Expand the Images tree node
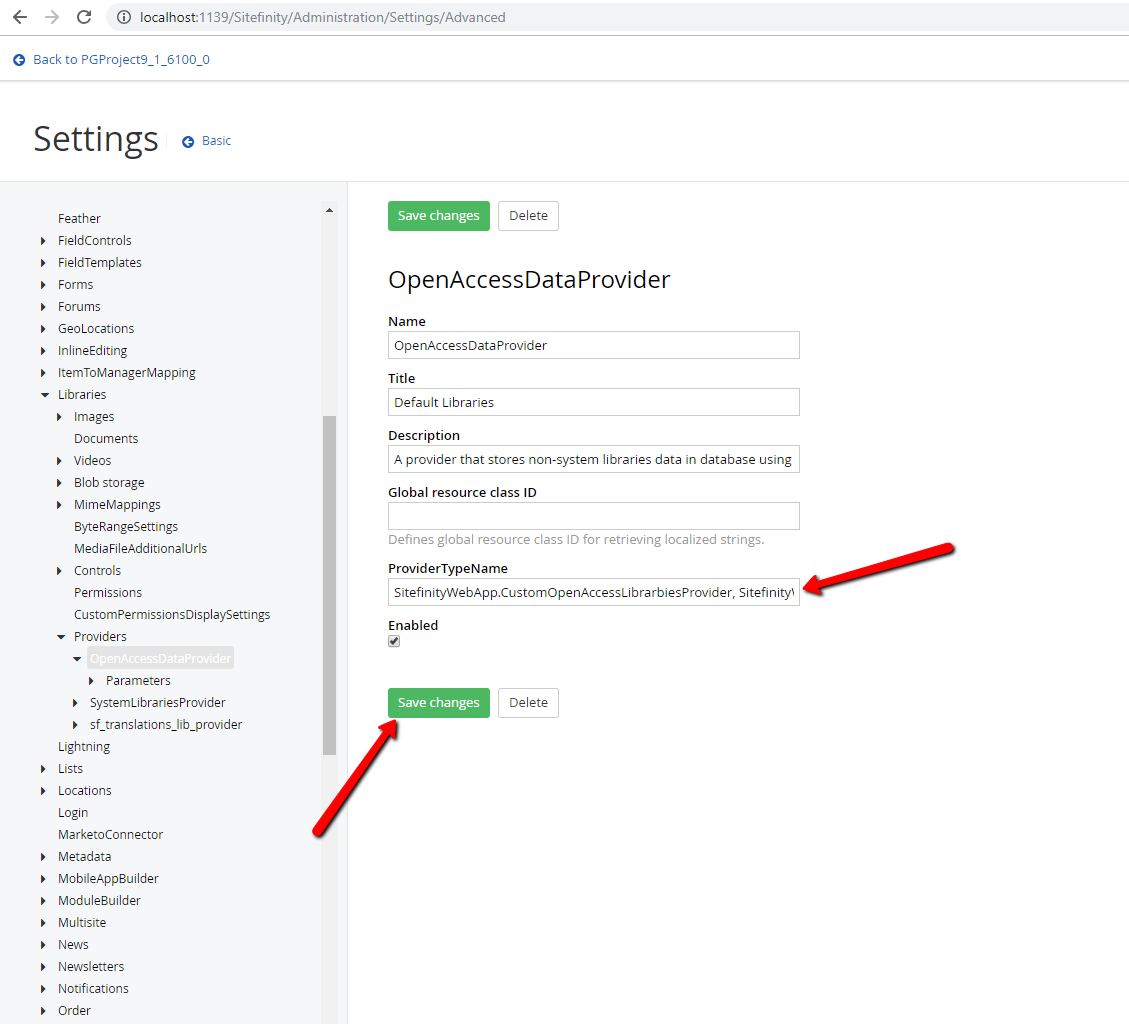1129x1024 pixels. tap(59, 417)
